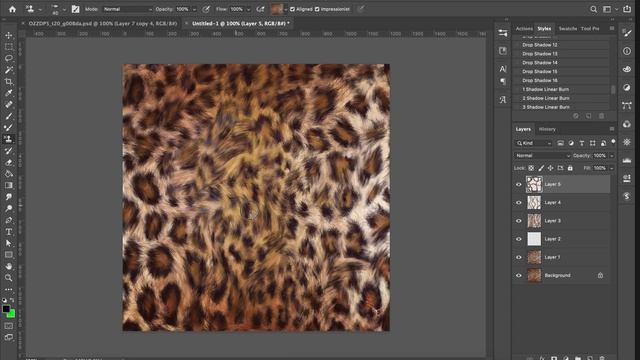
Task: Select the Zoom tool
Action: [x=9, y=278]
